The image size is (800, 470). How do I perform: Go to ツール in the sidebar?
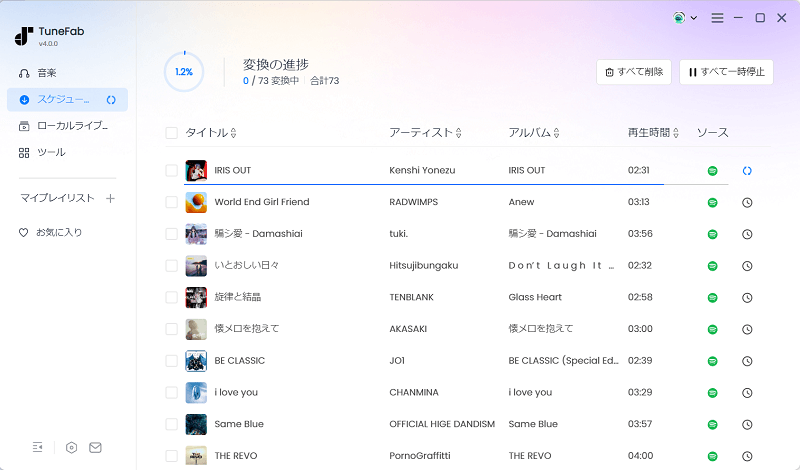click(x=51, y=152)
